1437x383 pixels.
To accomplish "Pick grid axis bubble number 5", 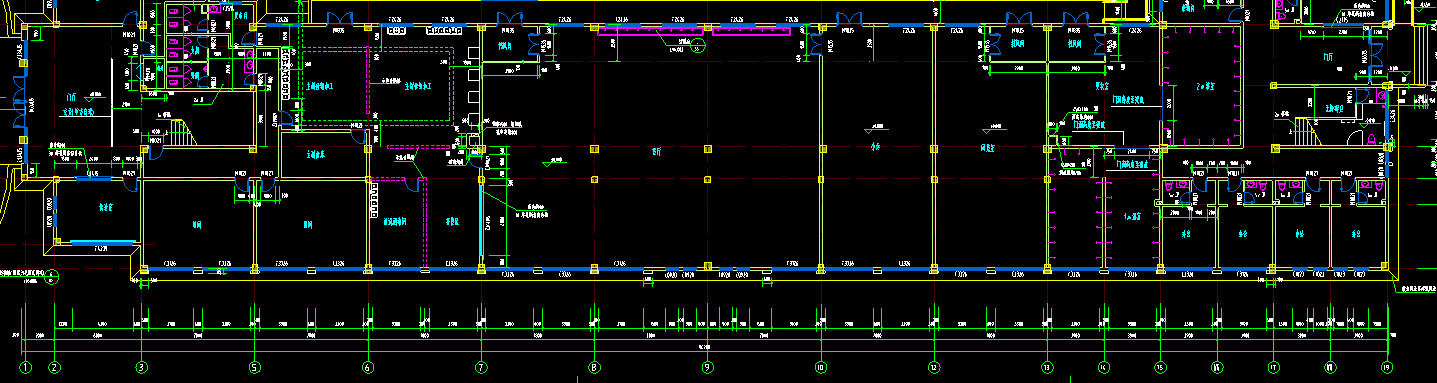I will coord(254,367).
